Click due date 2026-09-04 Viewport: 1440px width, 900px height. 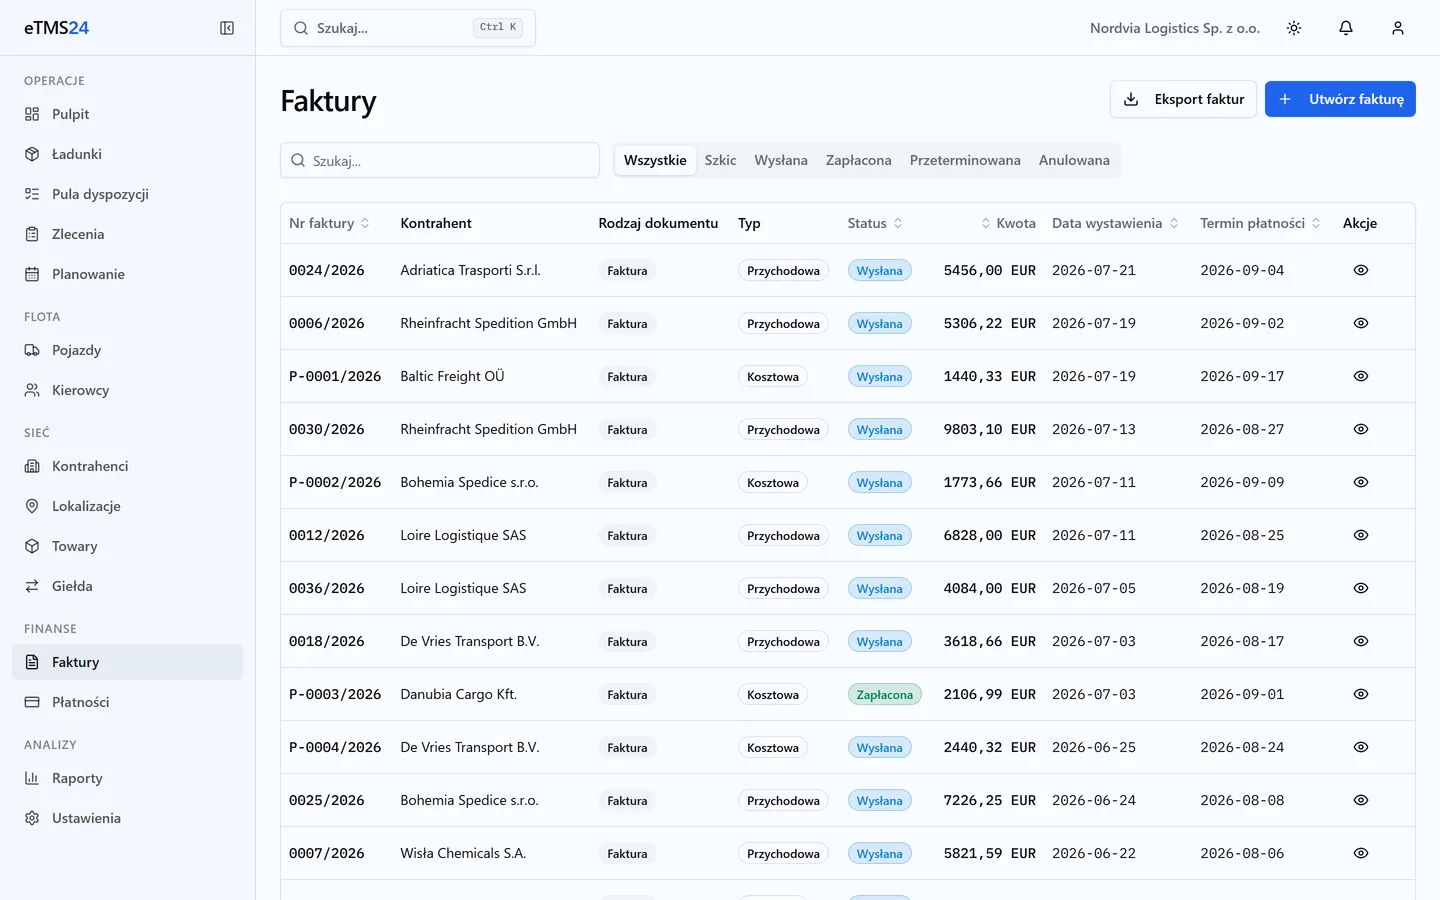1242,270
